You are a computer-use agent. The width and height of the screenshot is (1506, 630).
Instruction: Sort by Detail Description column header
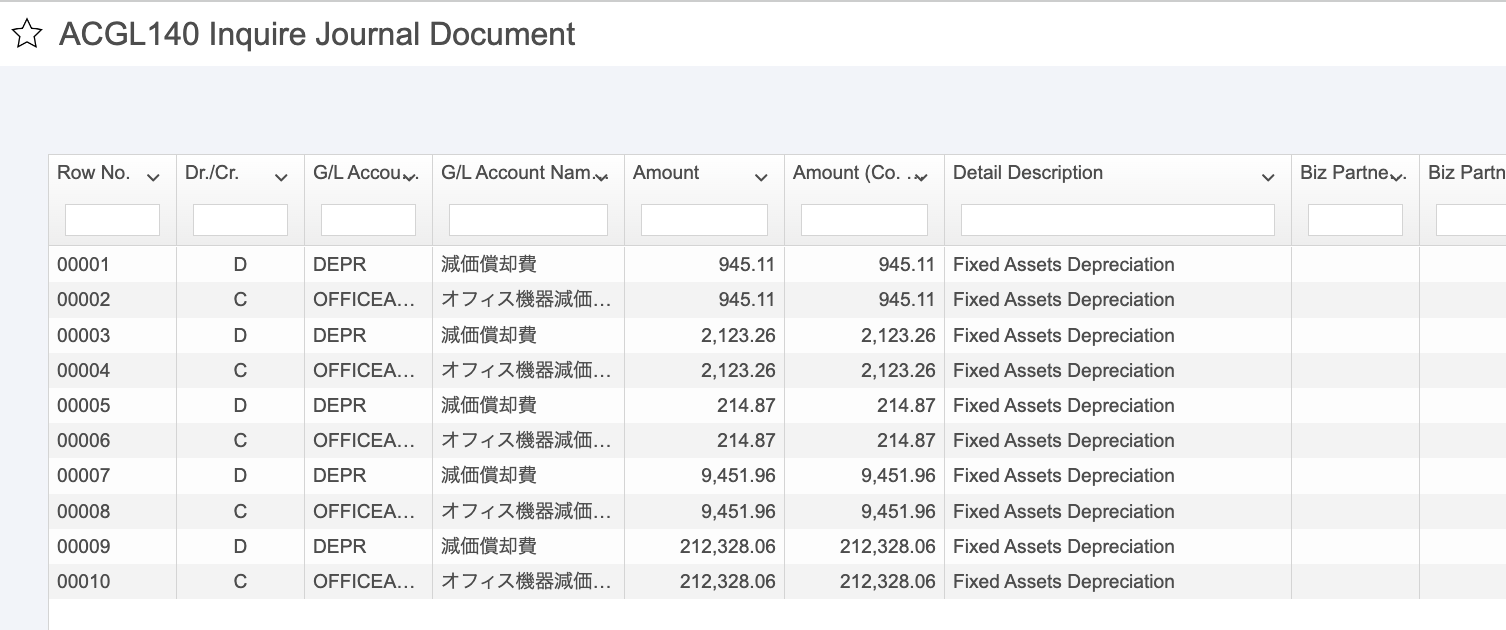1028,173
